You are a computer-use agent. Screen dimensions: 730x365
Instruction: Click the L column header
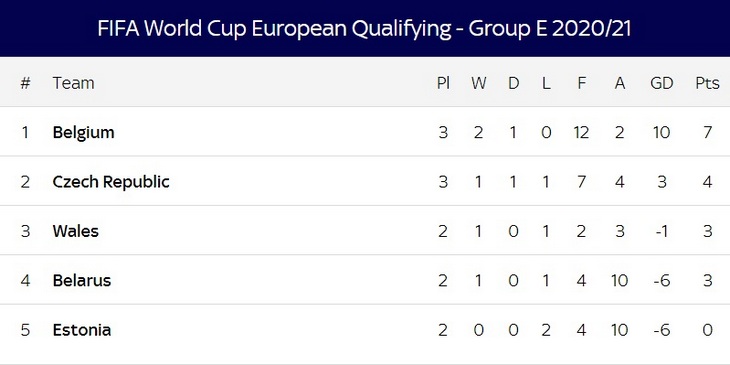click(546, 83)
